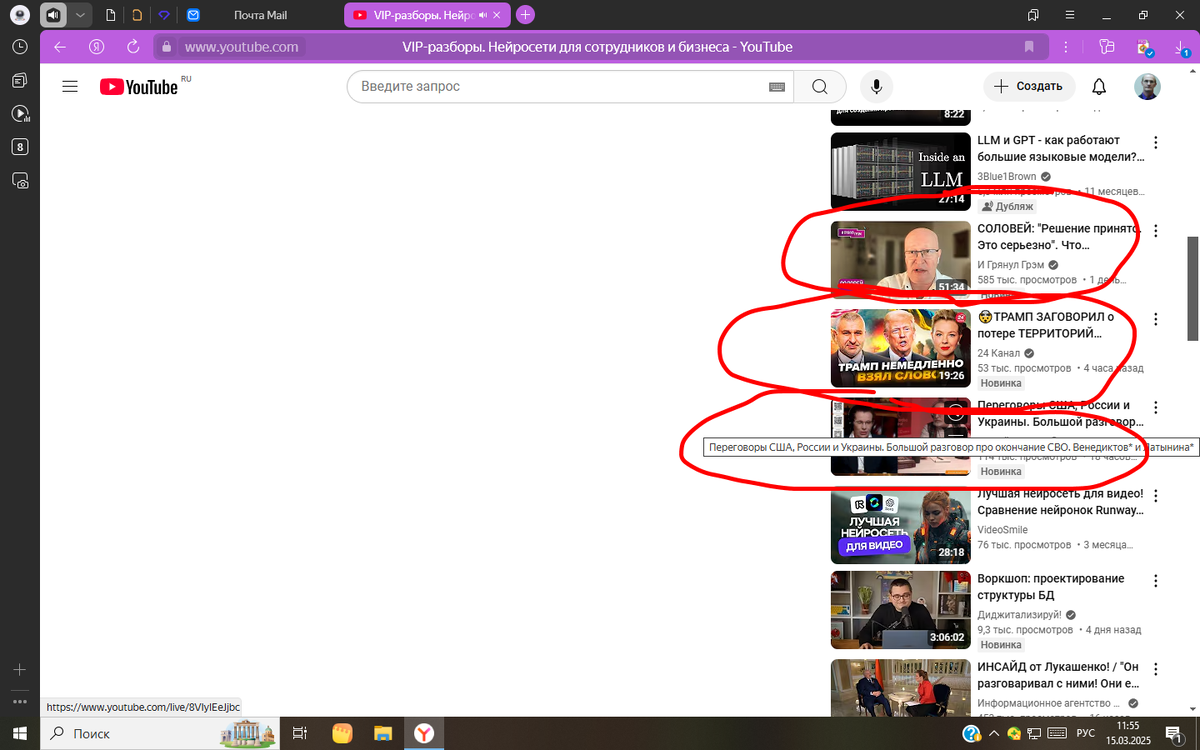
Task: Open the sidebar screenshot camera icon
Action: [20, 181]
